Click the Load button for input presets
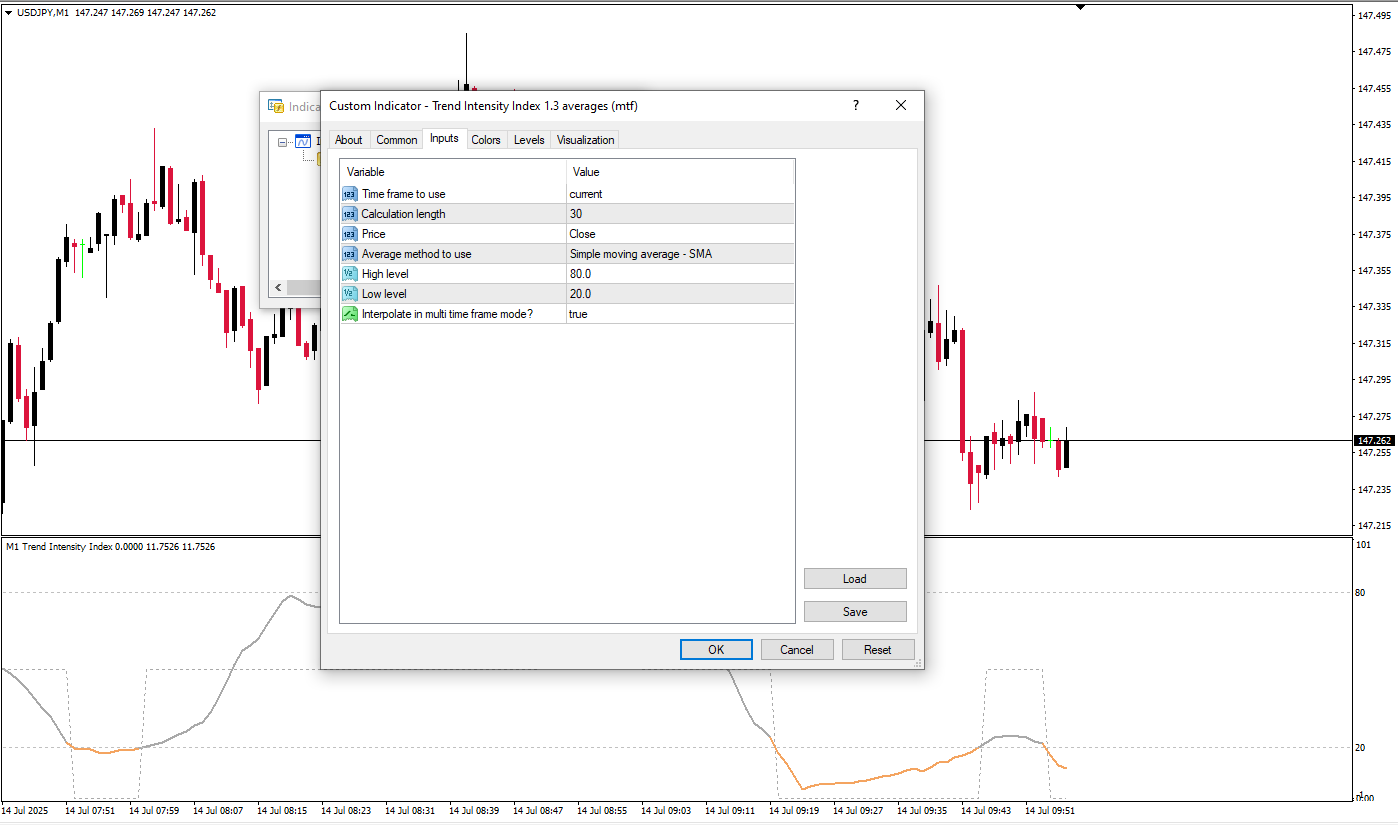This screenshot has height=825, width=1398. coord(855,579)
